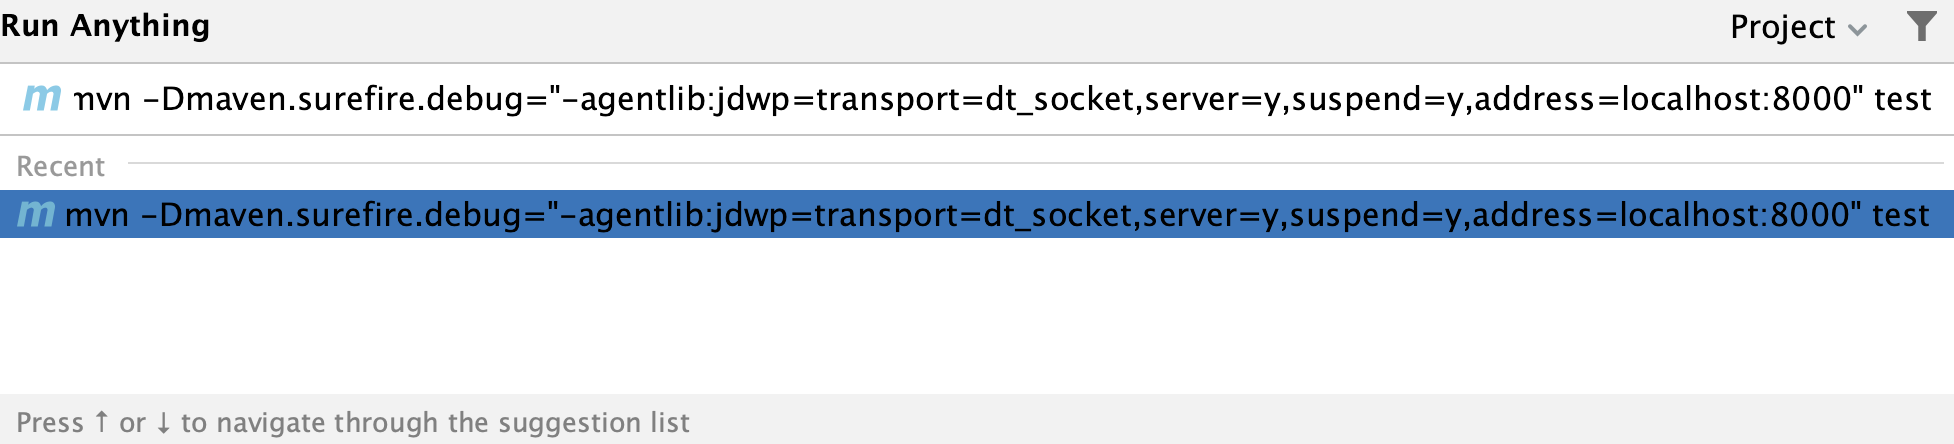Place cursor on "test" in the input field
The width and height of the screenshot is (1954, 444).
click(x=1902, y=99)
